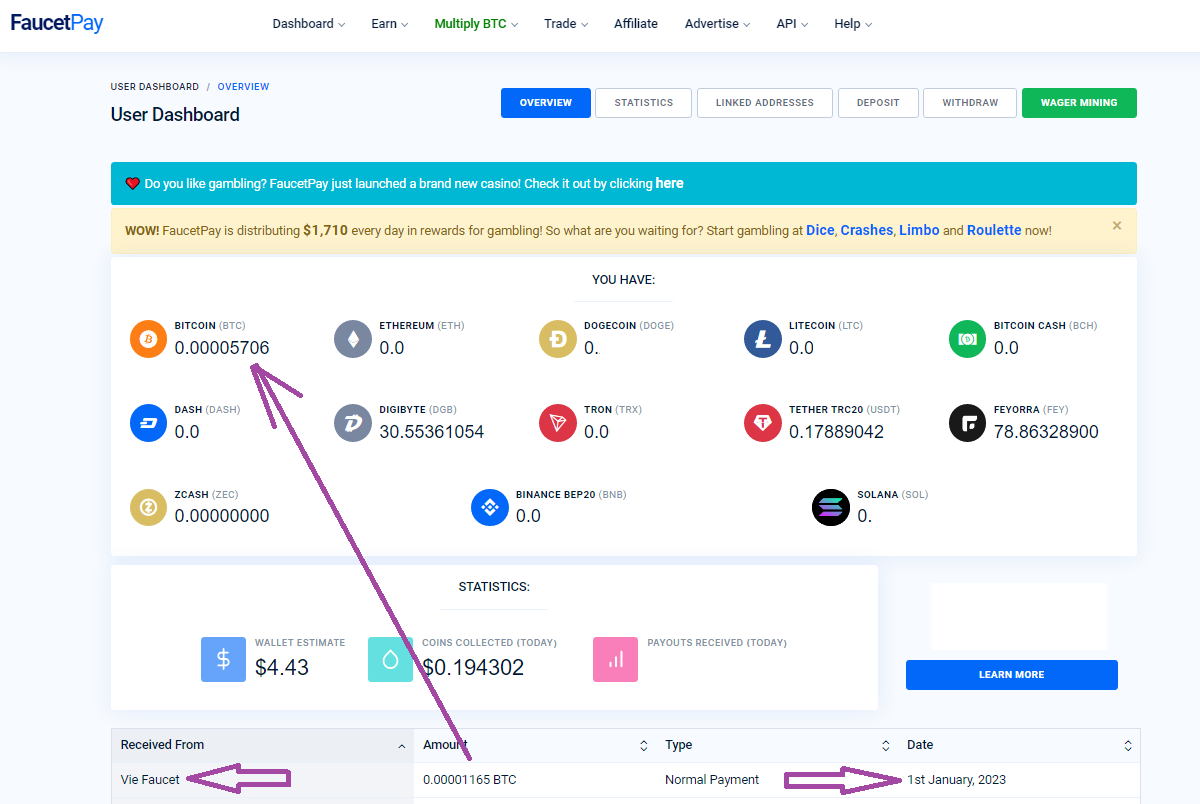Screen dimensions: 1200x804
Task: Click the Bitcoin balance 0.00005706
Action: coord(222,348)
